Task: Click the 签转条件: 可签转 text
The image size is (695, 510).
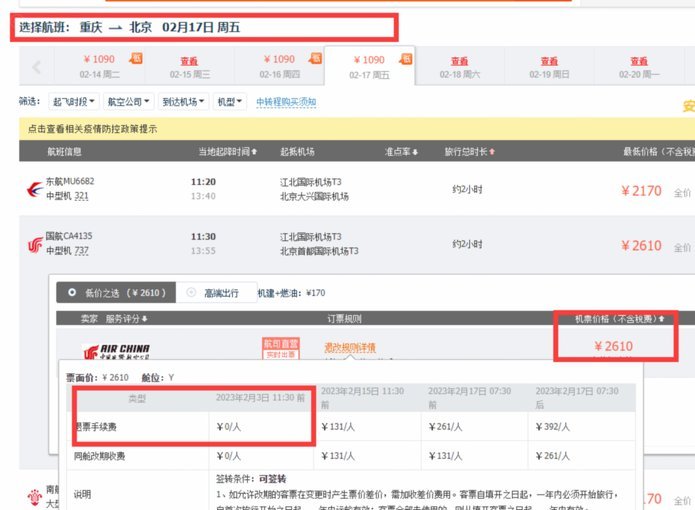Action: 251,479
